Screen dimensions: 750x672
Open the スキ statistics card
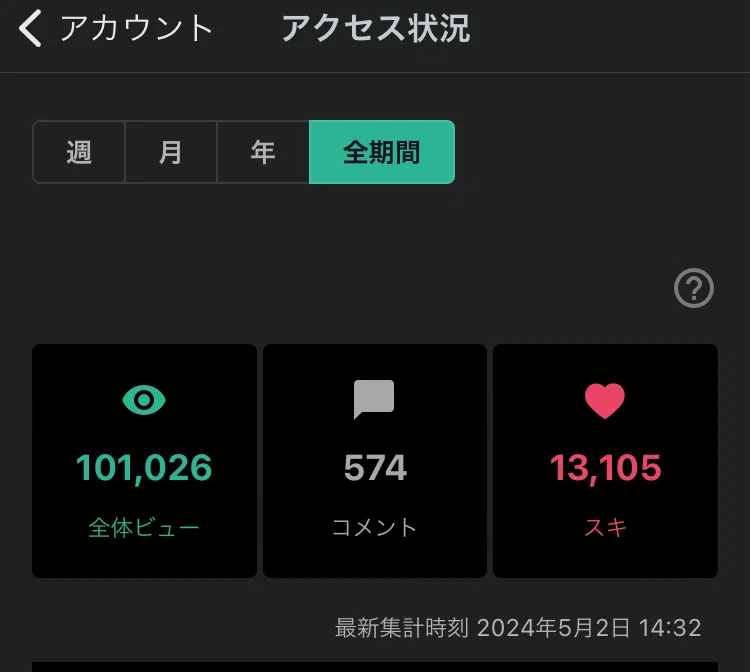tap(606, 461)
